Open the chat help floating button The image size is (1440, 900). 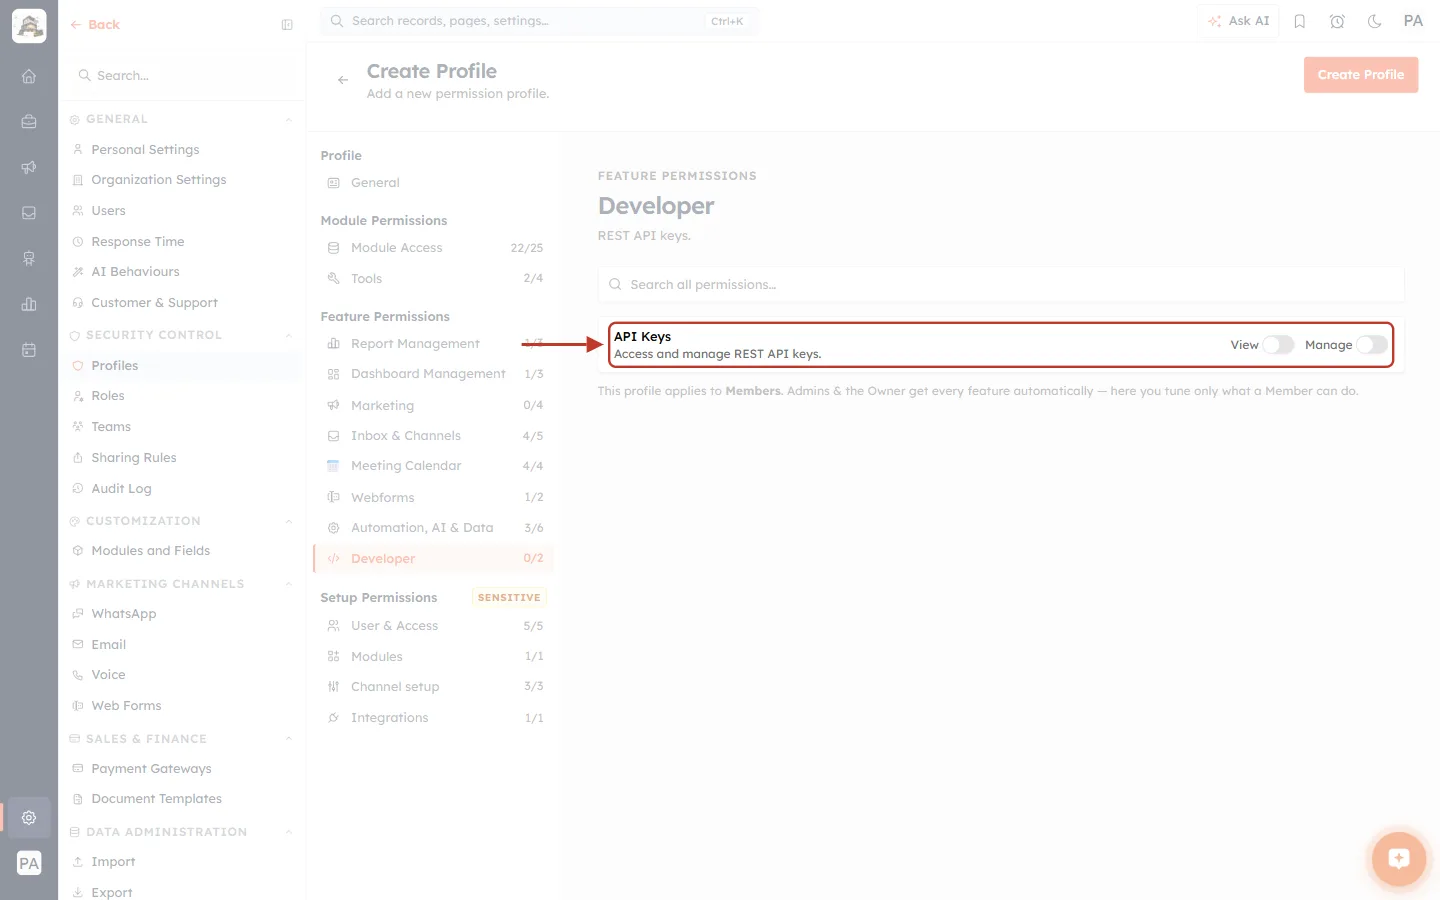1398,858
